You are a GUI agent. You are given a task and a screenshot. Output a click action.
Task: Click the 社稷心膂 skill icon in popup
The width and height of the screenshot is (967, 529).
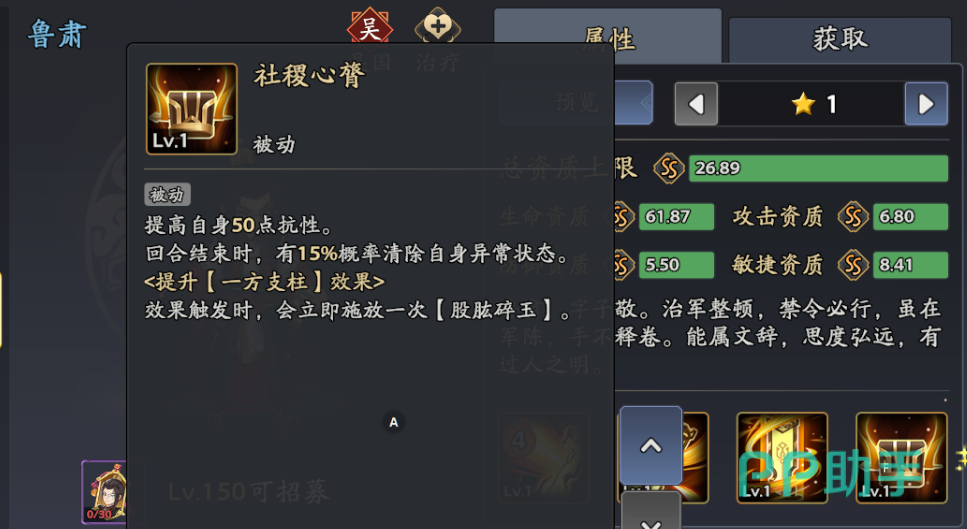click(x=191, y=109)
